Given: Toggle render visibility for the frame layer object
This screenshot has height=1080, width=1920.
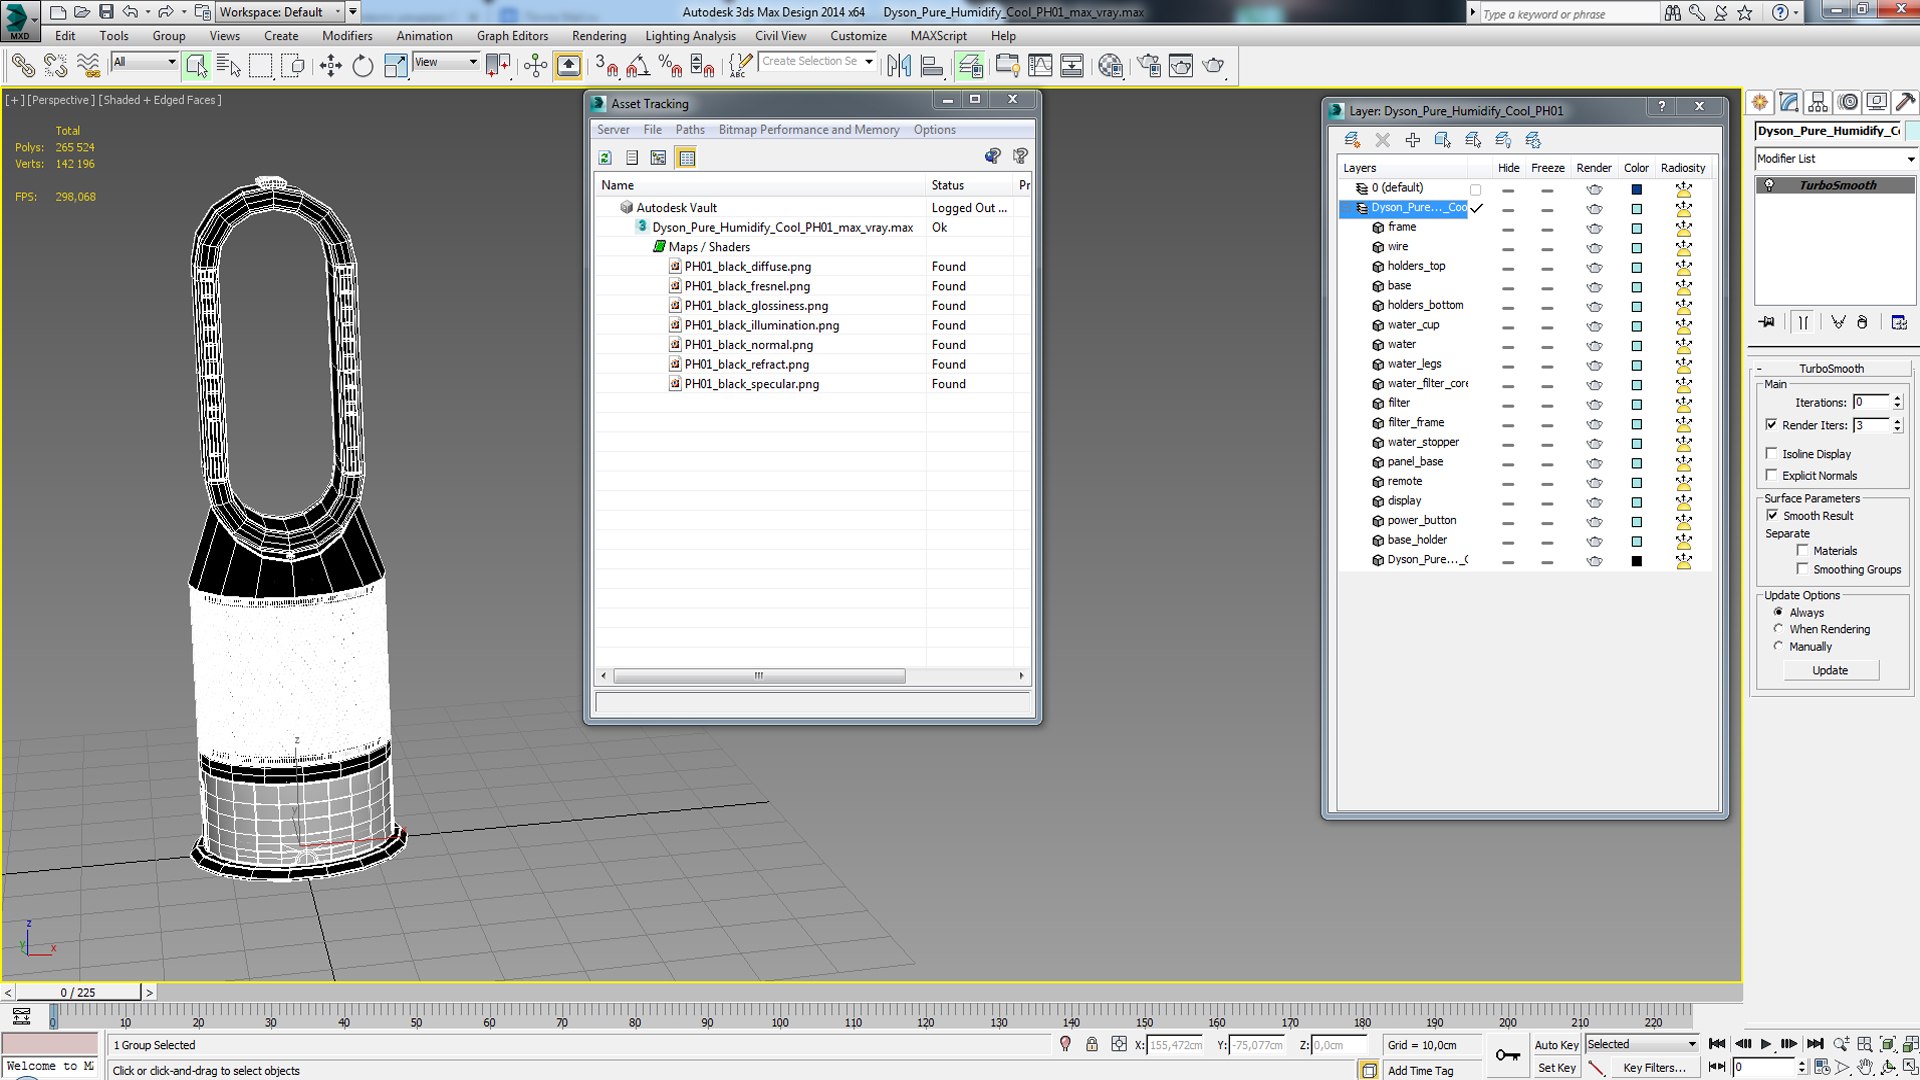Looking at the screenshot, I should 1594,228.
